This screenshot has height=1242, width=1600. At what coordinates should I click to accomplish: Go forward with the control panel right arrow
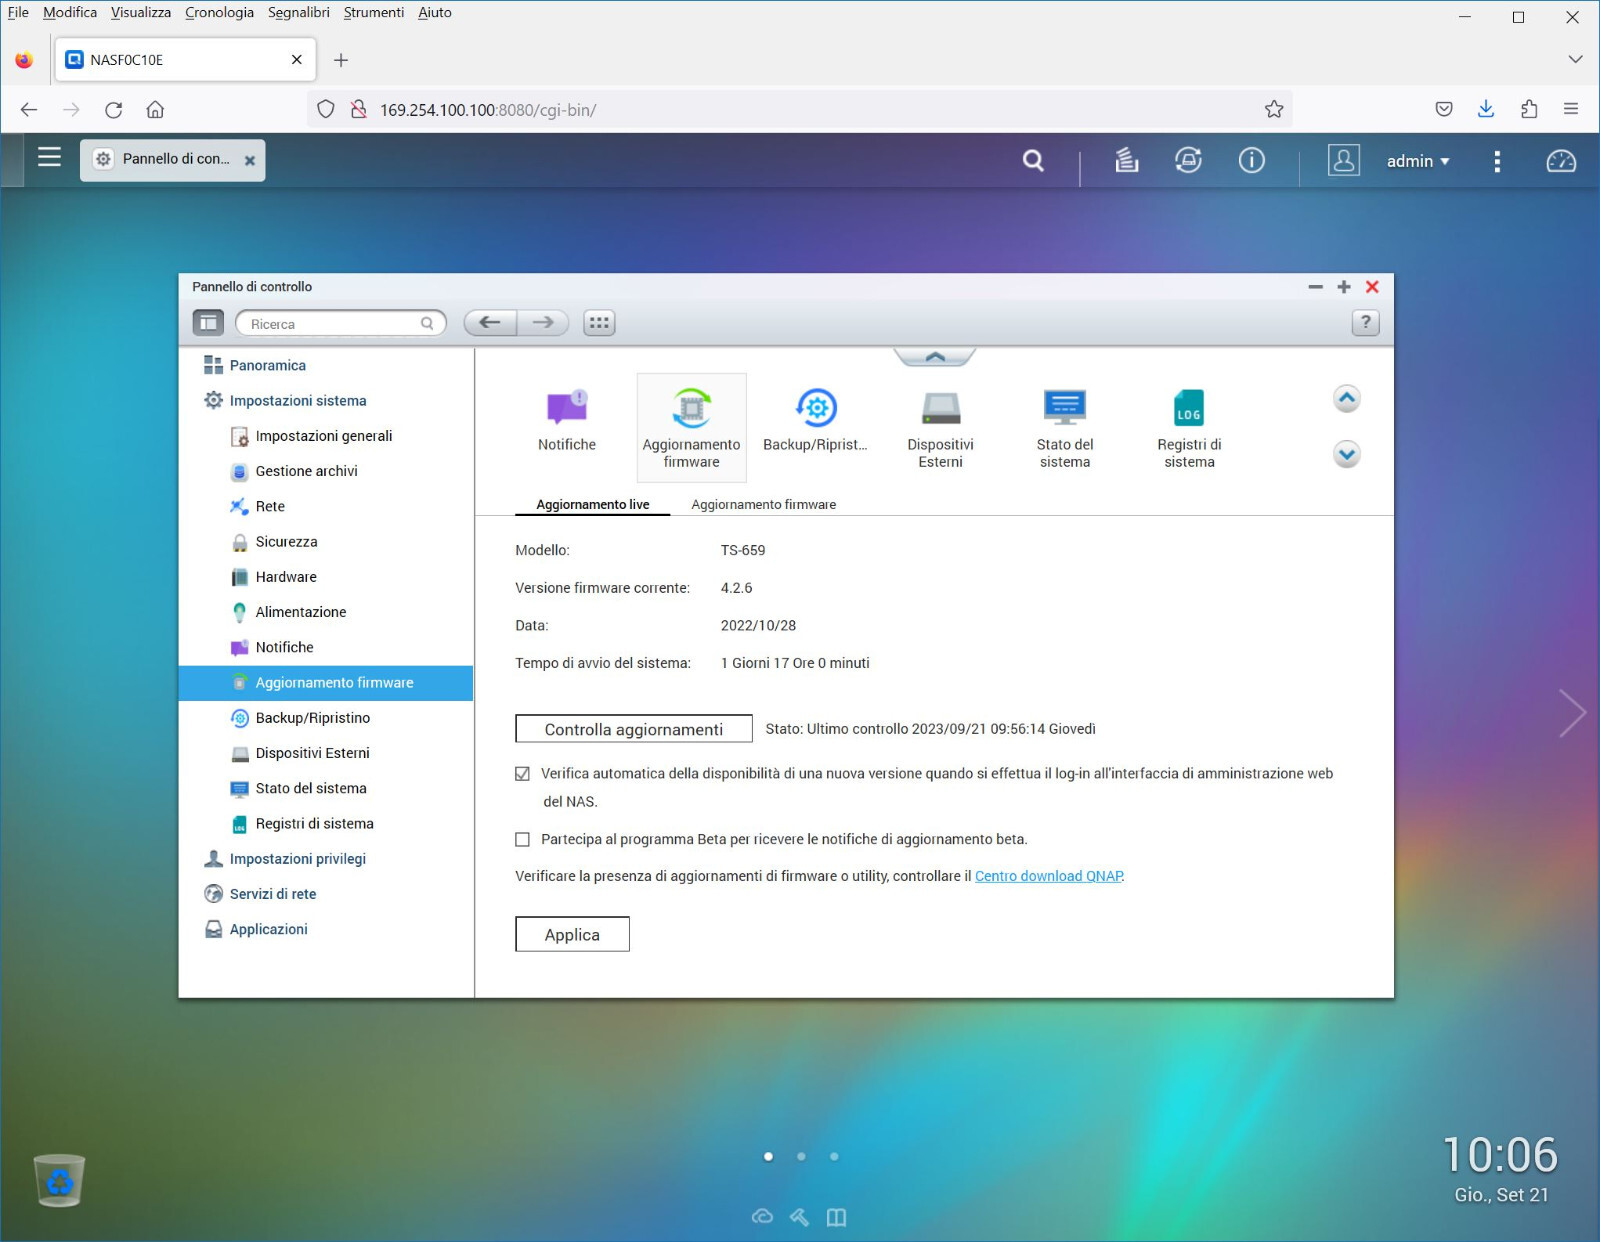click(x=543, y=322)
